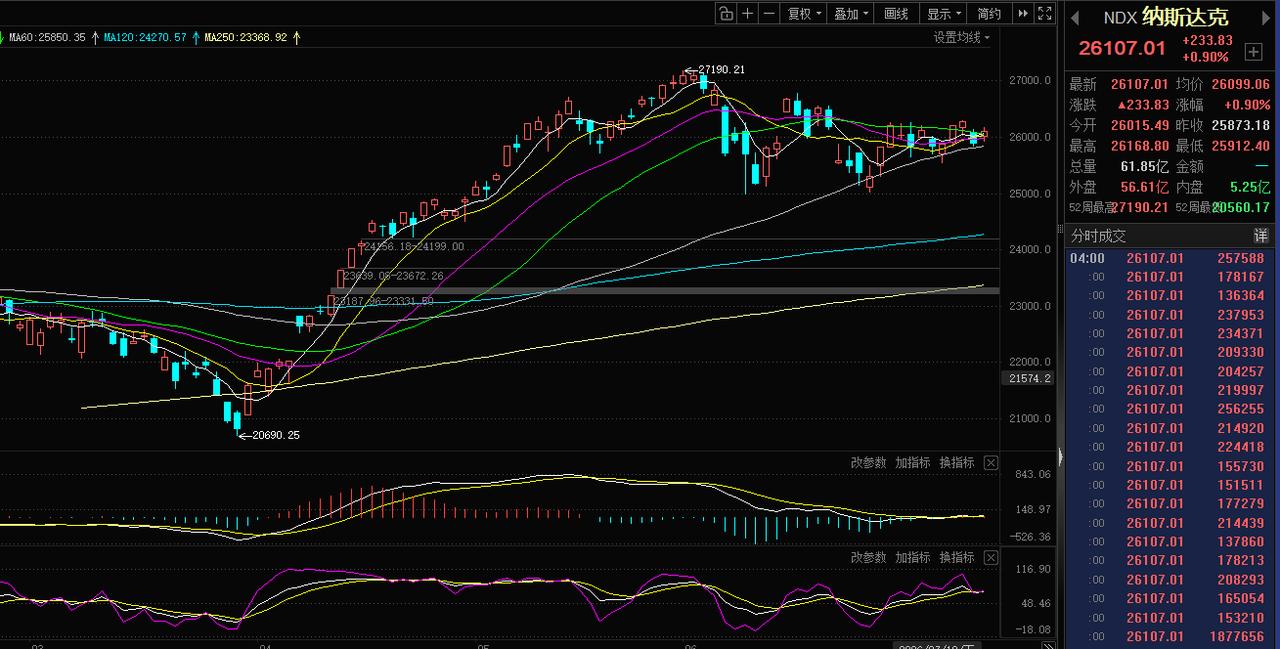
Task: Click 换指标 in the KDJ oscillator panel
Action: 956,558
